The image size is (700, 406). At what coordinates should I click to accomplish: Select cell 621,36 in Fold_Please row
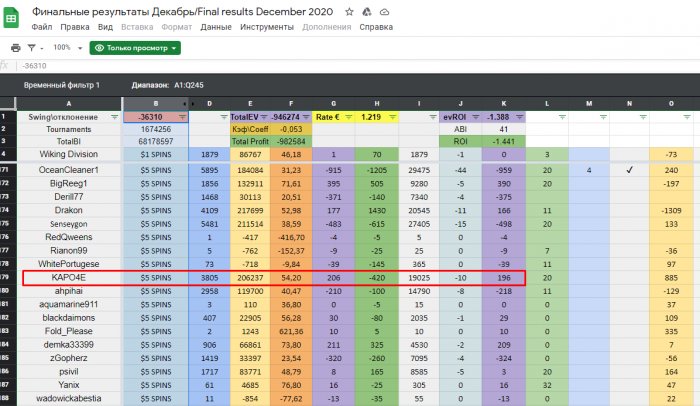[x=291, y=331]
